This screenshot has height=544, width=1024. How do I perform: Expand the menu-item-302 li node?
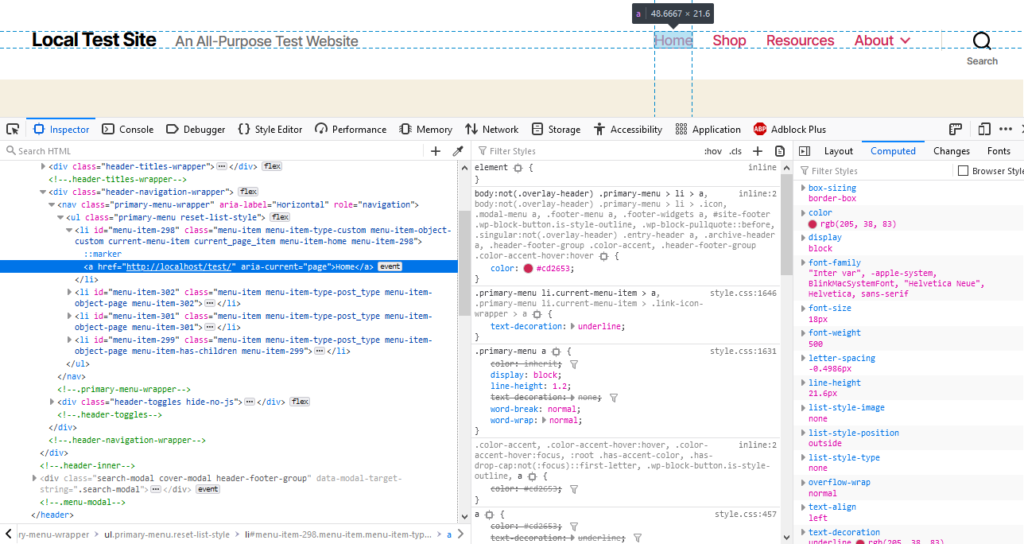pyautogui.click(x=69, y=292)
